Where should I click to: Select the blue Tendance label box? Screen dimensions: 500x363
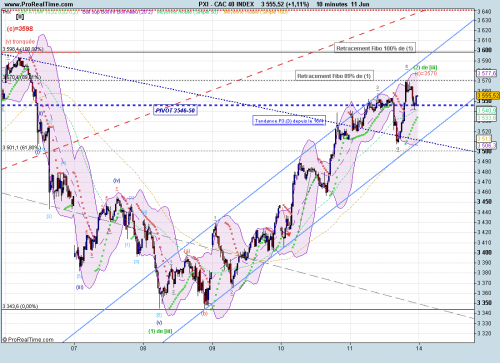(x=289, y=121)
